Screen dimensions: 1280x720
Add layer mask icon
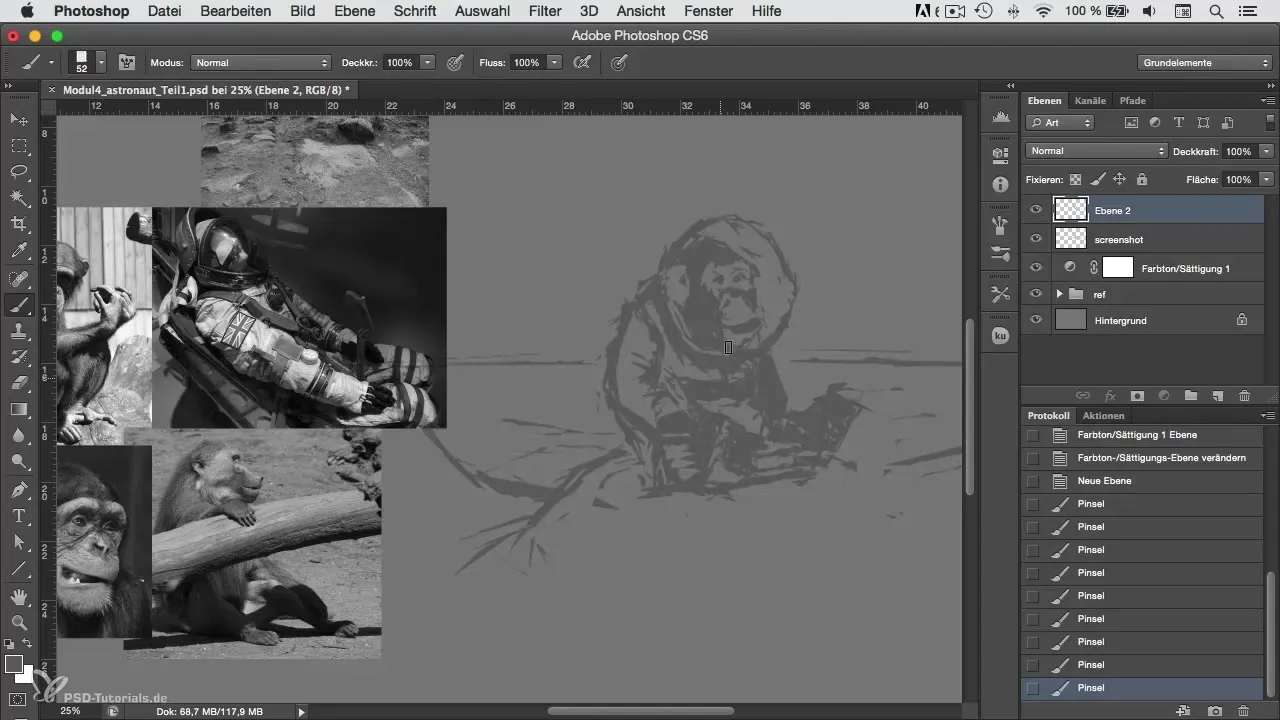coord(1137,396)
